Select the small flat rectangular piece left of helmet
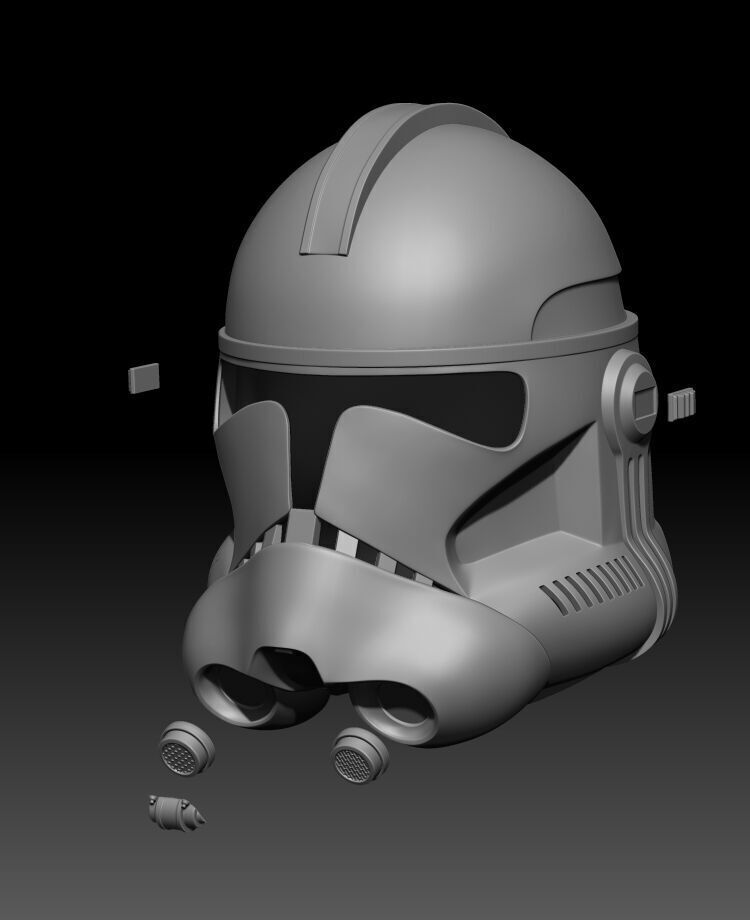The image size is (750, 920). [144, 378]
